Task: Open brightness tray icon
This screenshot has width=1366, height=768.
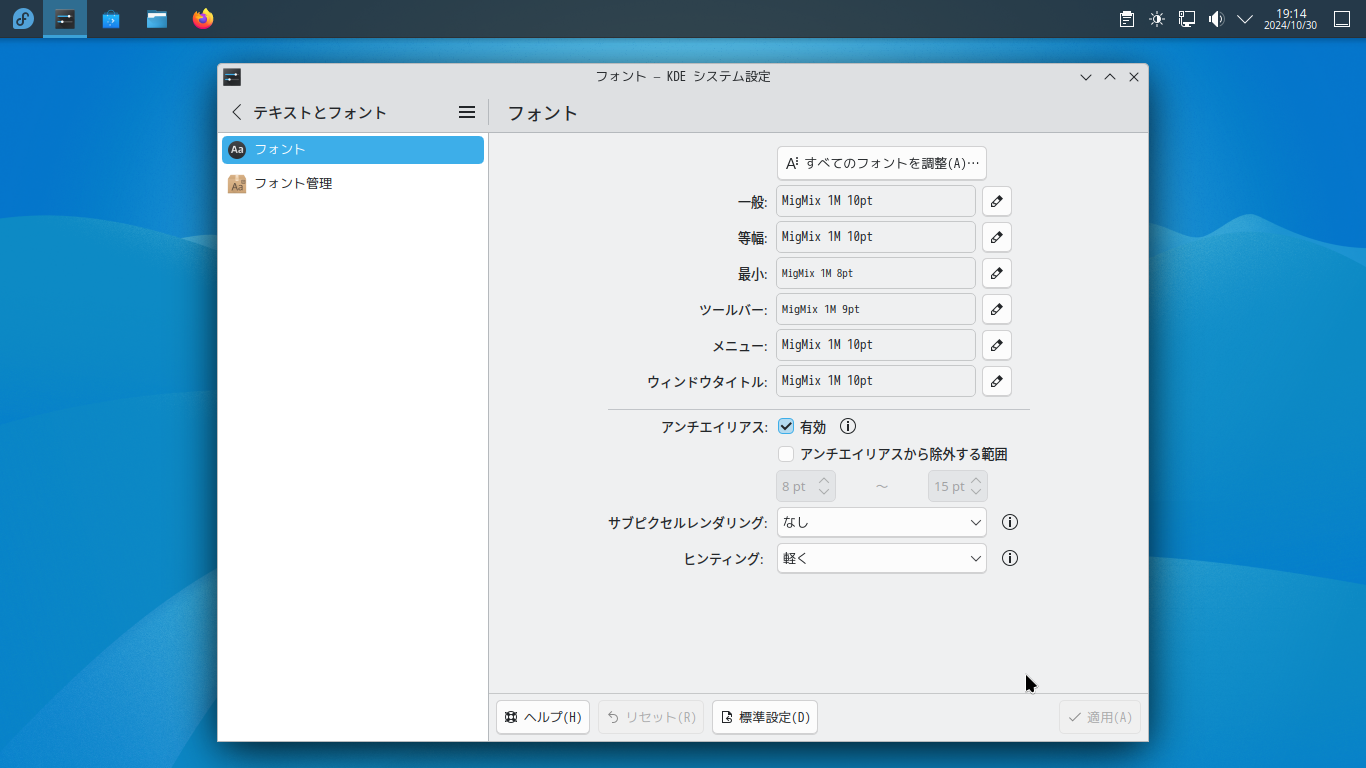Action: [x=1157, y=19]
